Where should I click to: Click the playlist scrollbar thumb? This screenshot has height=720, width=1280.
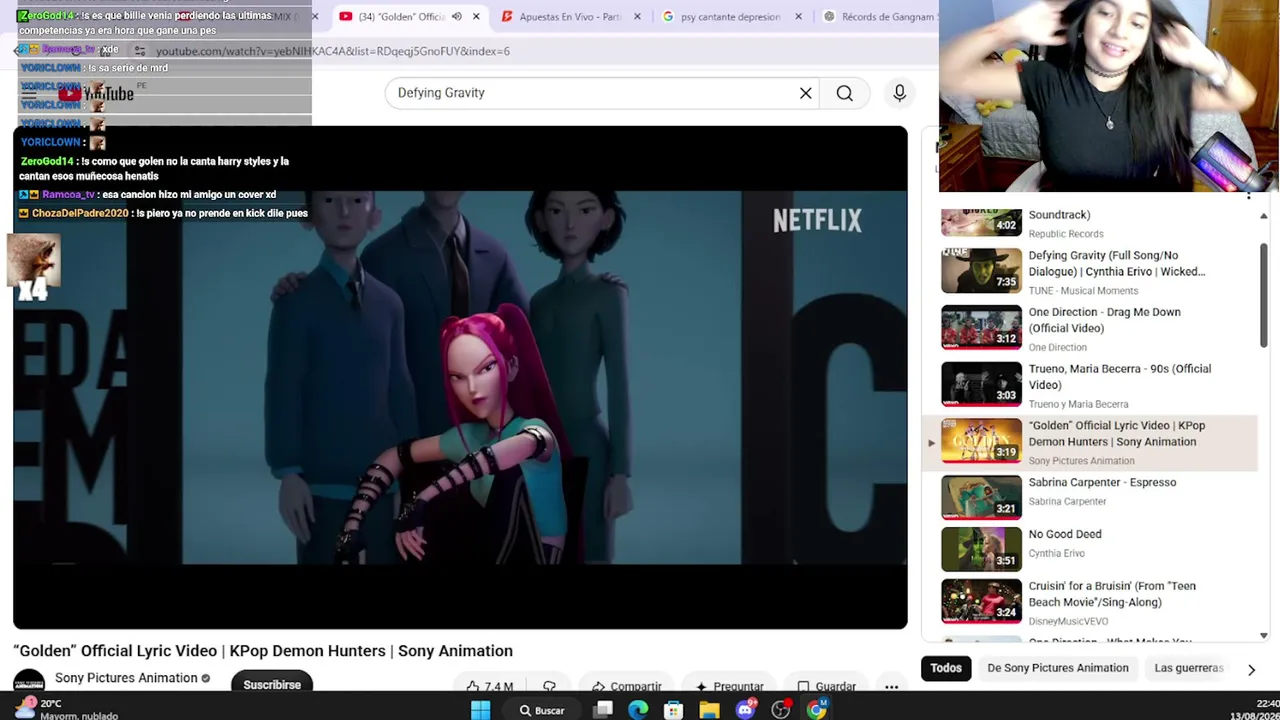[1264, 296]
